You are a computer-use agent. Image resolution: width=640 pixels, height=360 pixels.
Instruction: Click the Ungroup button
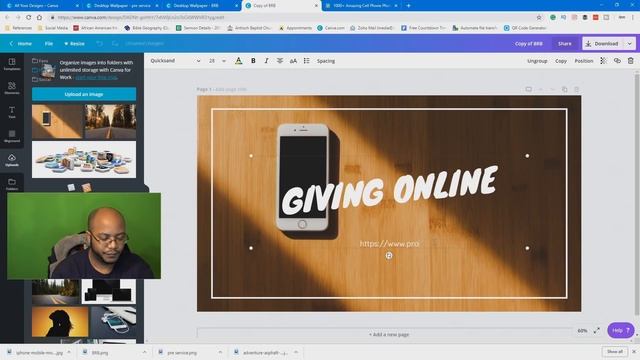tap(537, 61)
